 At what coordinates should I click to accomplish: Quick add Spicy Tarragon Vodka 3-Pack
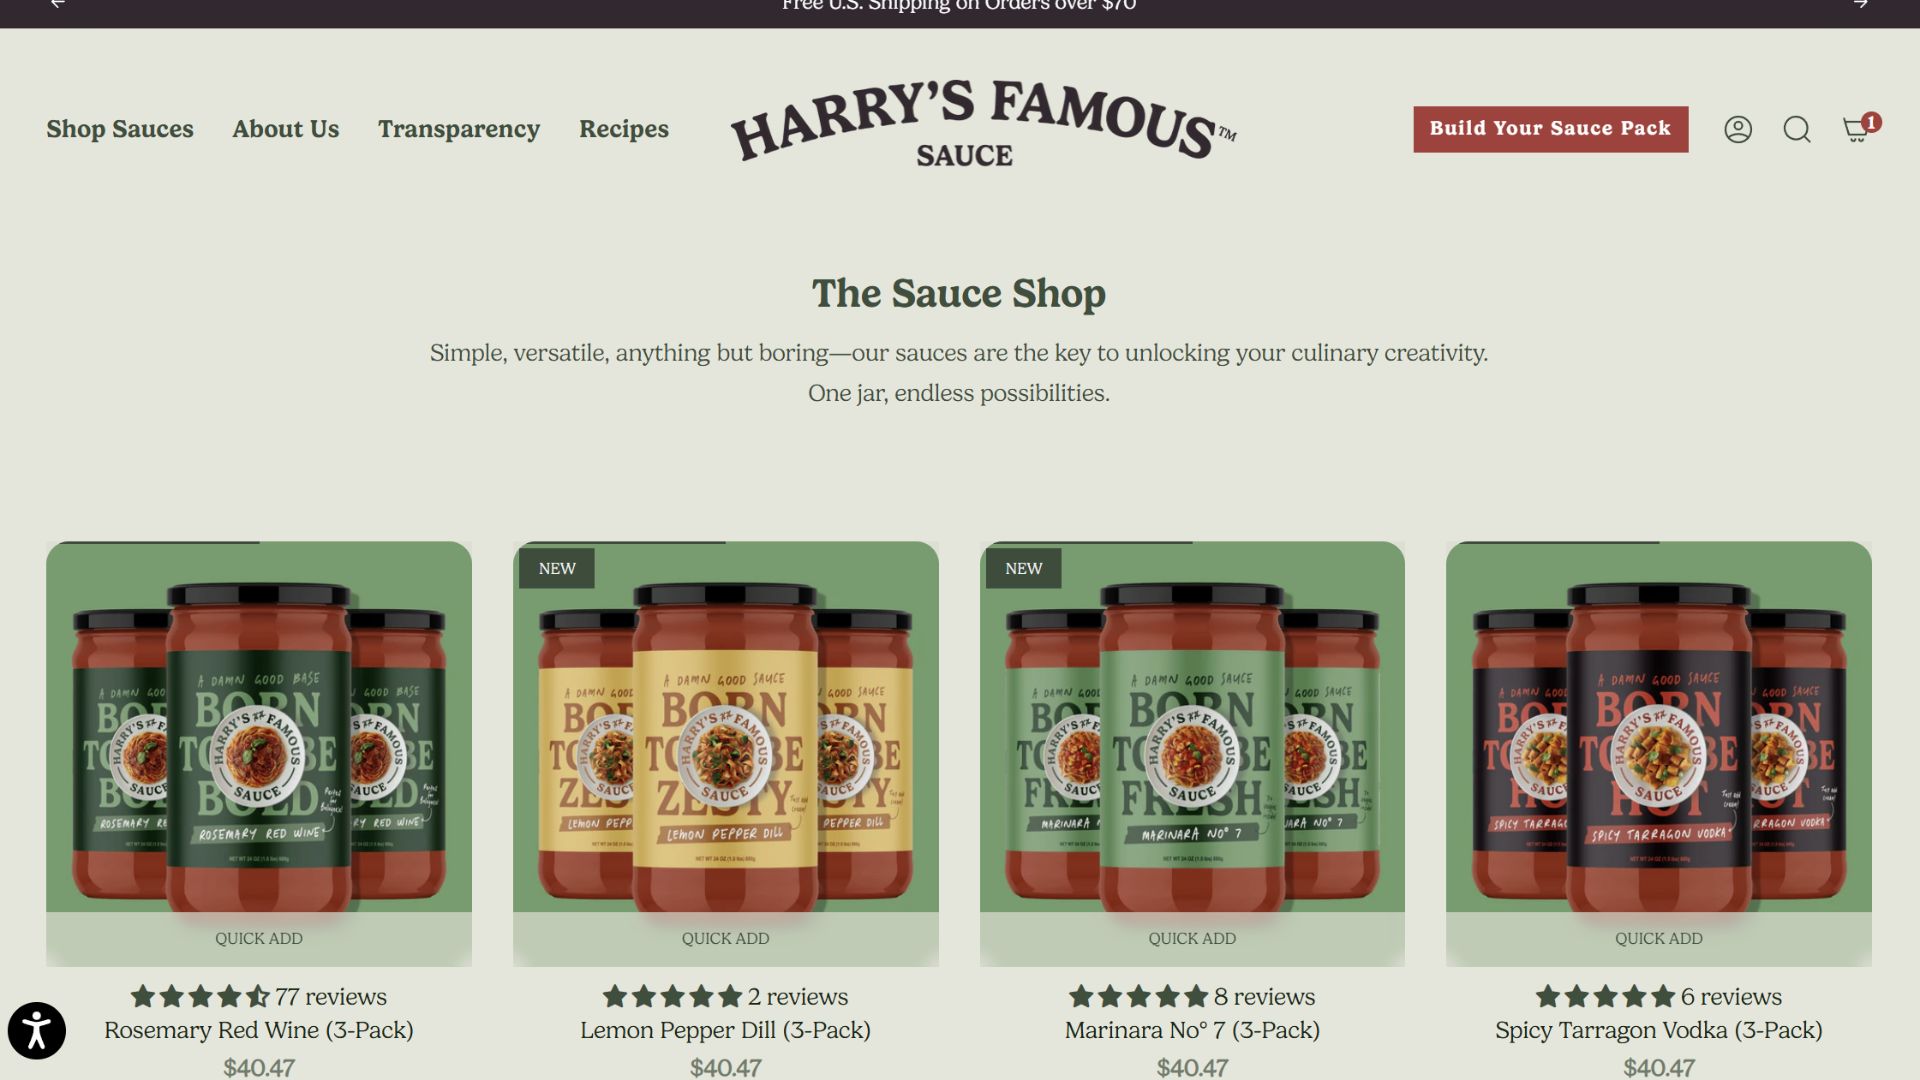(1659, 938)
